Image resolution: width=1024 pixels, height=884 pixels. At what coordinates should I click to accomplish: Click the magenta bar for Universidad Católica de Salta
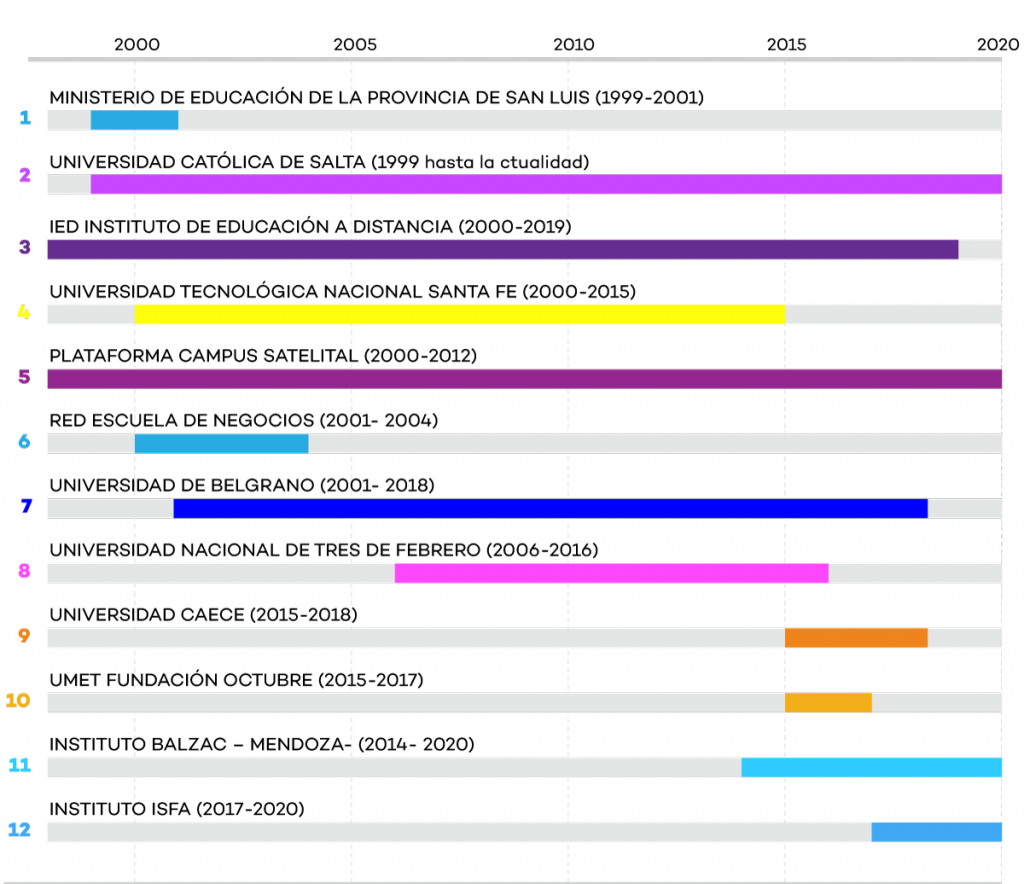pos(546,184)
